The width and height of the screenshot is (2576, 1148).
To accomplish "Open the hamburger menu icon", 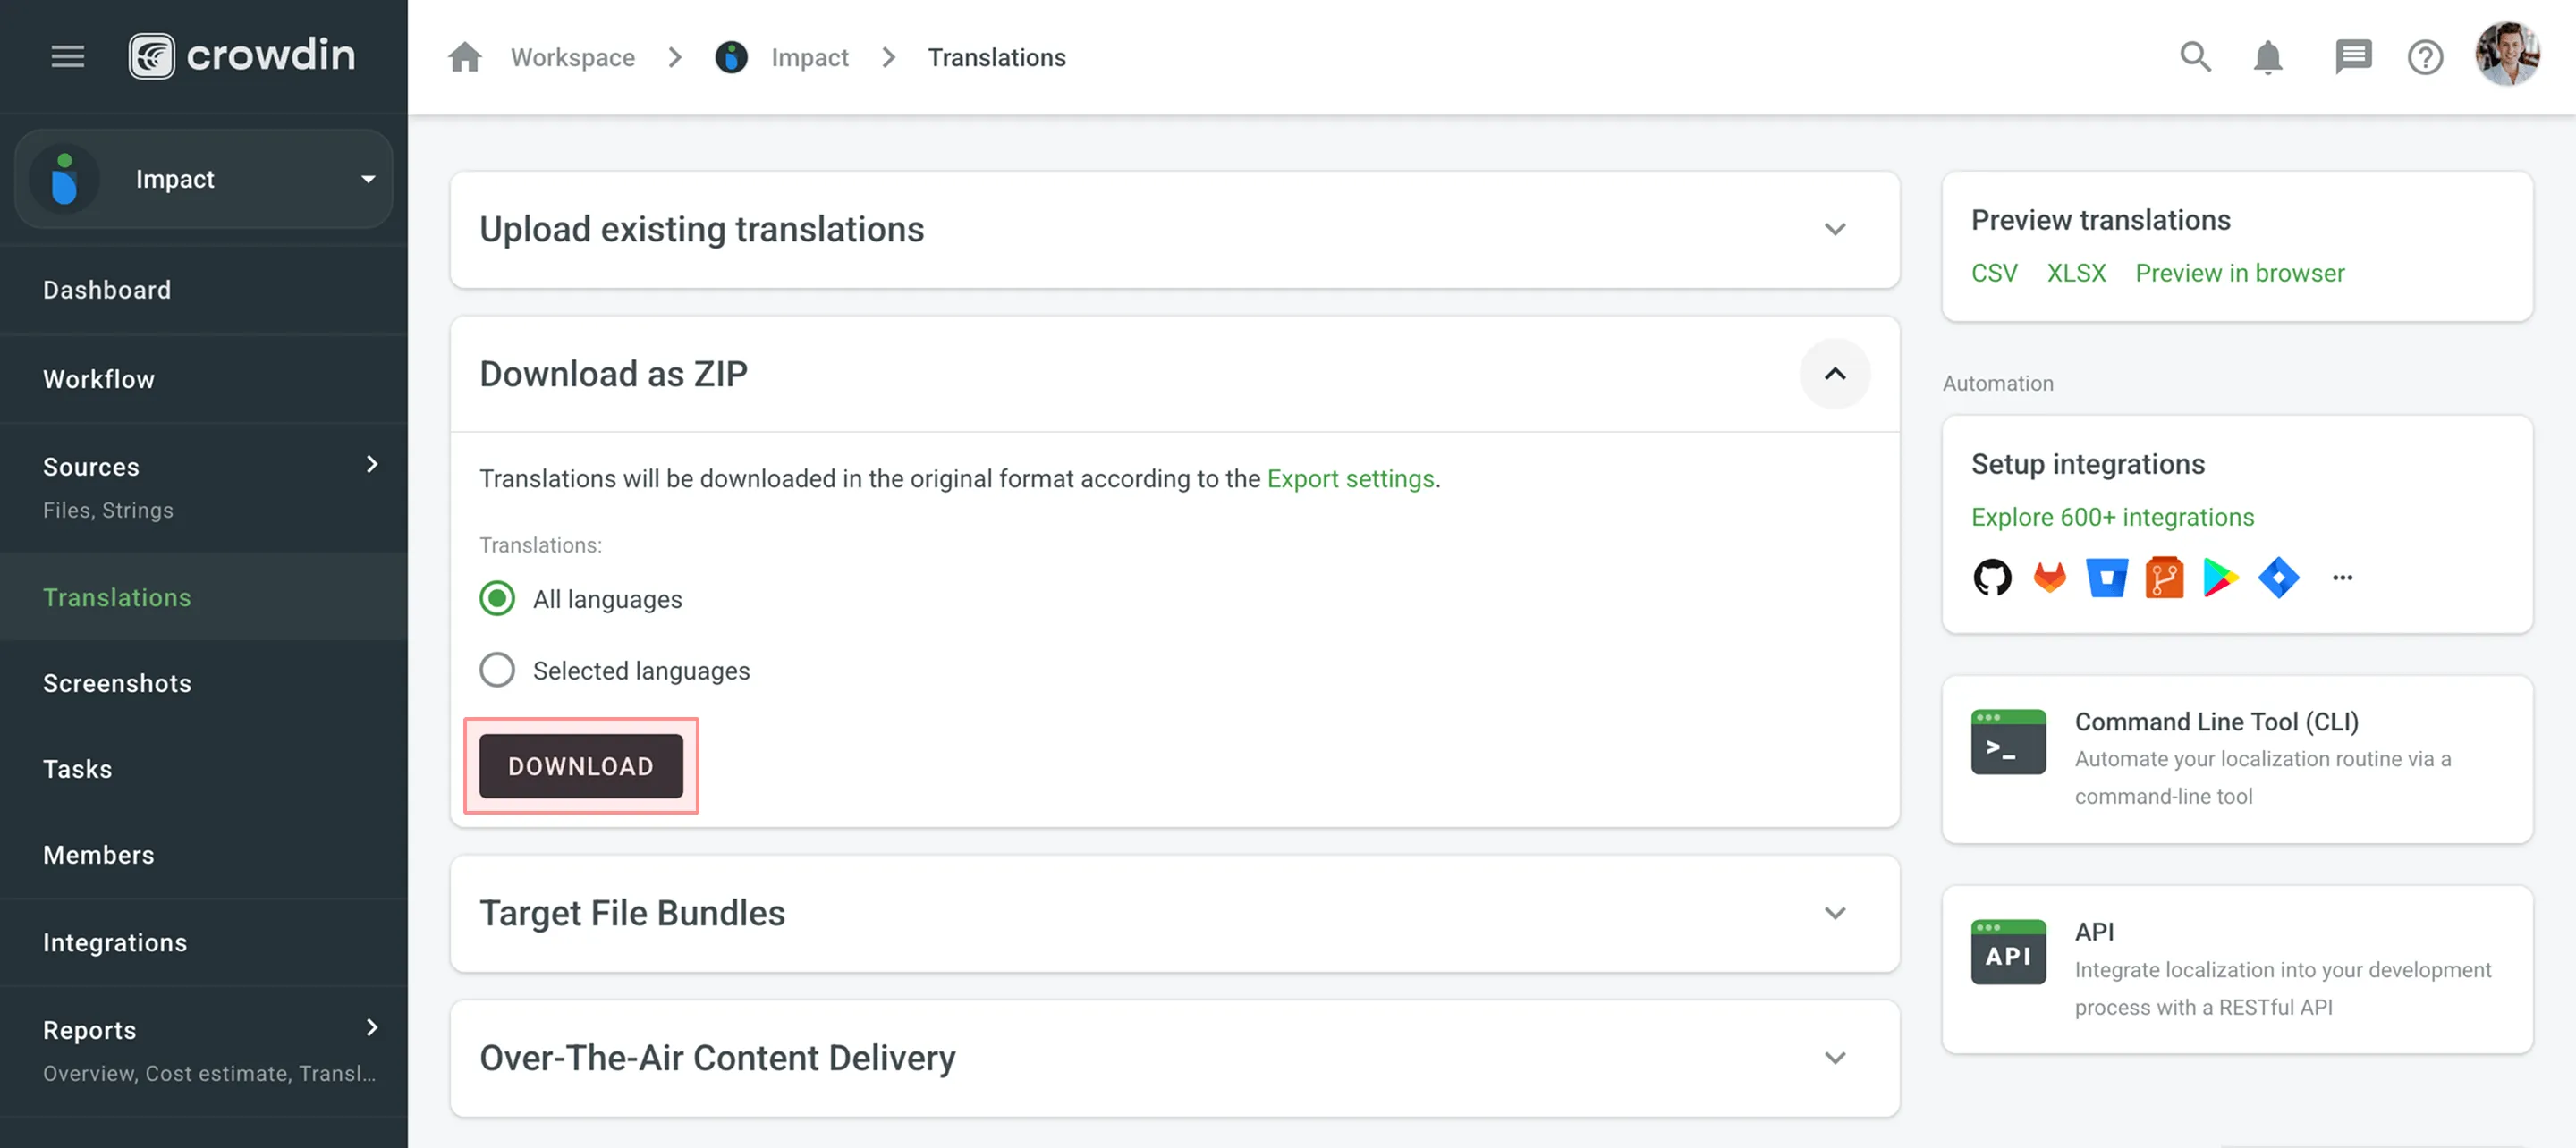I will pos(68,56).
